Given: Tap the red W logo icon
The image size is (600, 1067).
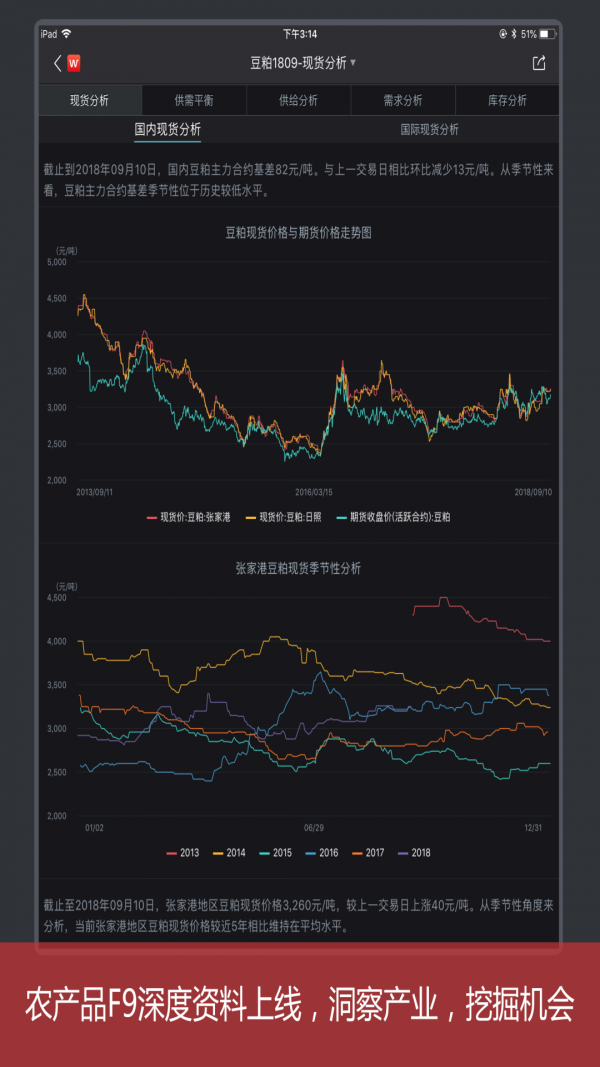Looking at the screenshot, I should [x=74, y=63].
